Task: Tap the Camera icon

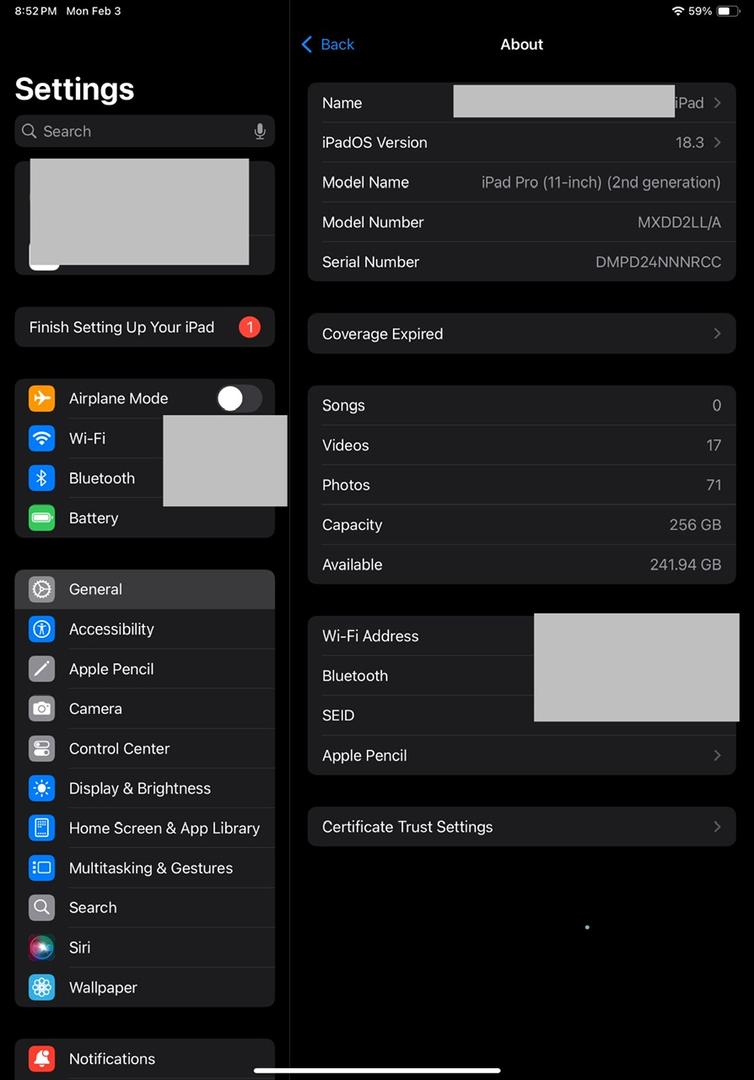Action: pos(42,709)
